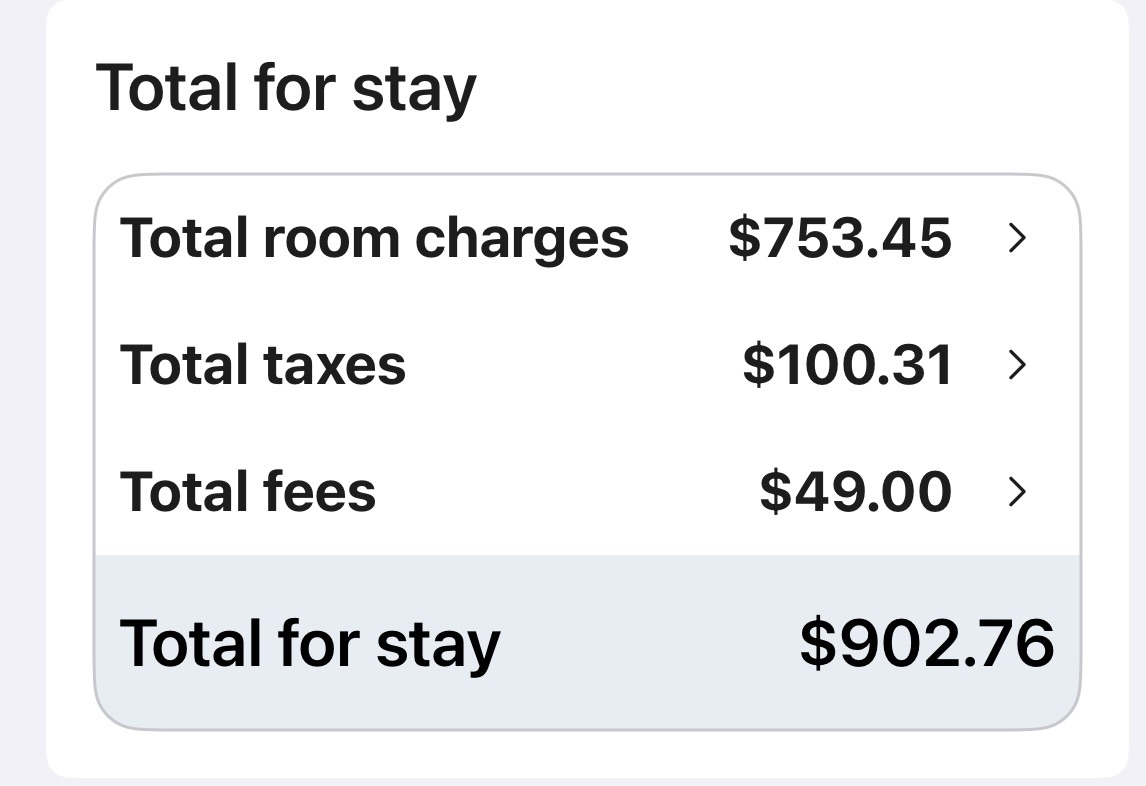Tap the "Total room charges" label
This screenshot has height=786, width=1146.
pos(374,238)
